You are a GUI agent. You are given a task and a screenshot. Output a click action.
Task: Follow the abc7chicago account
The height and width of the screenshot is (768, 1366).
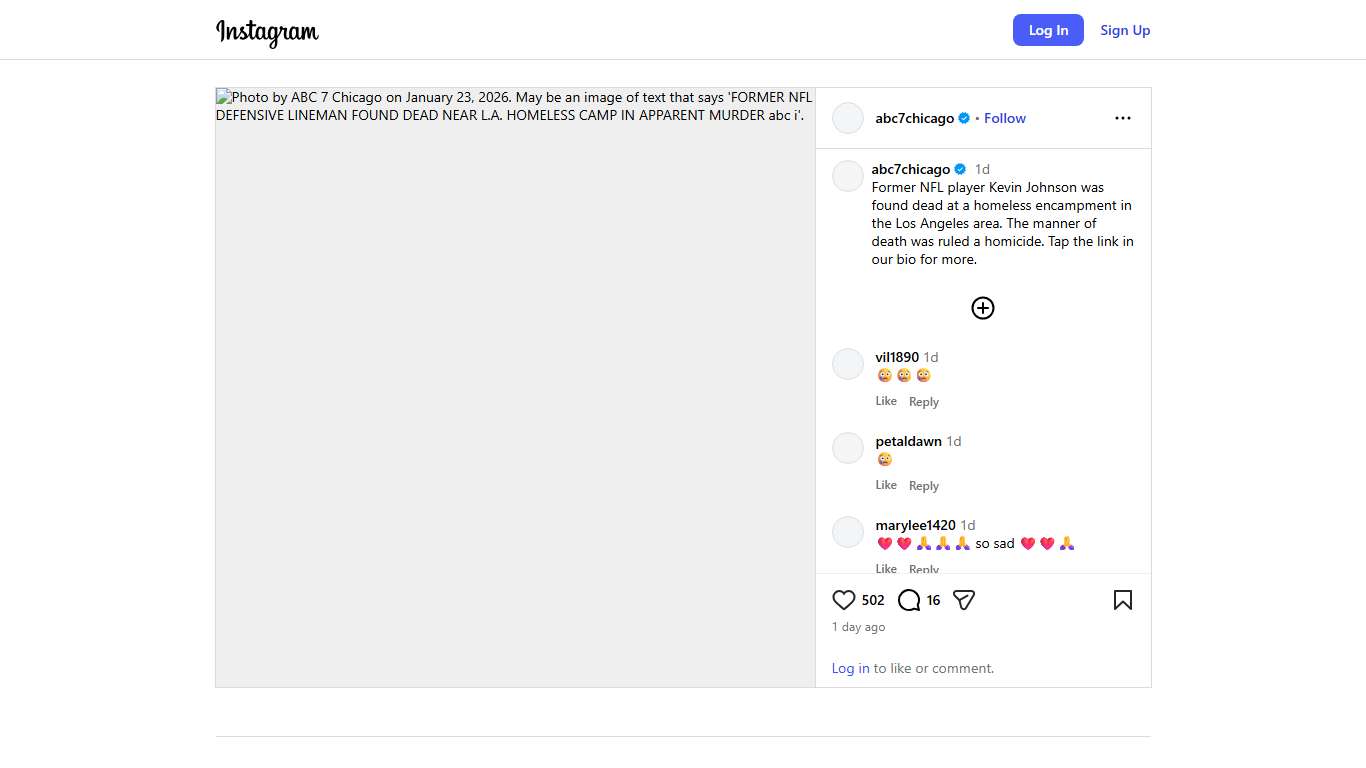1004,118
